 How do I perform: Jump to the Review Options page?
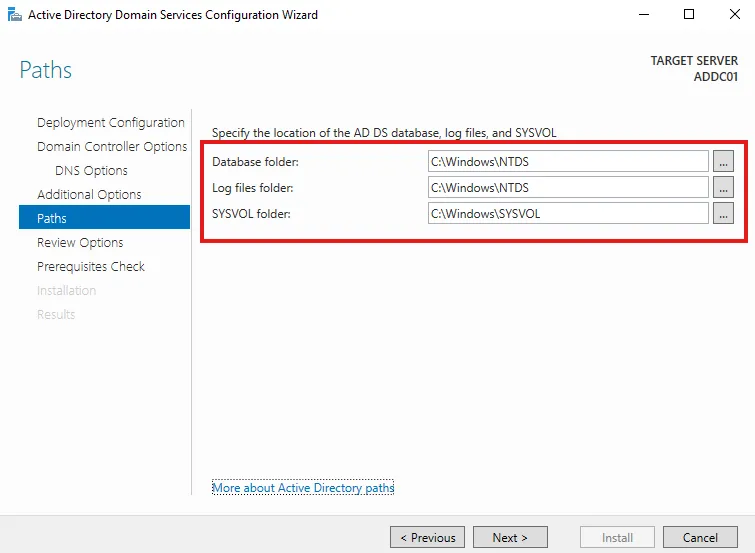point(80,243)
